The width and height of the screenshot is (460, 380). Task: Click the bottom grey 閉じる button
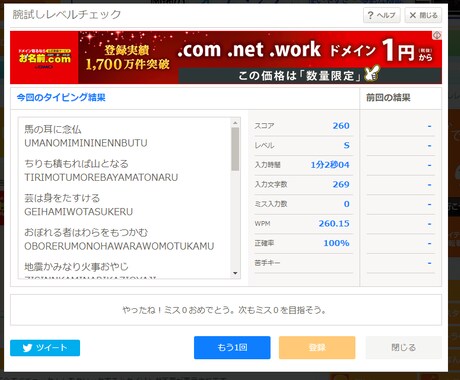(404, 347)
